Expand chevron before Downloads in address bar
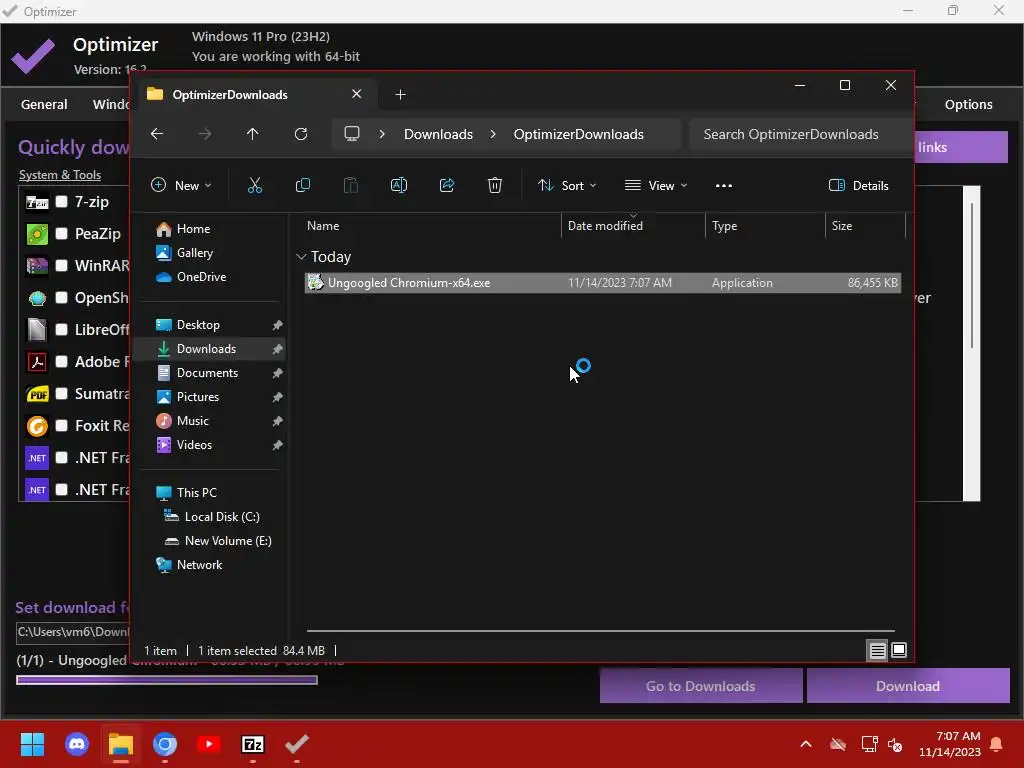The image size is (1024, 768). click(x=382, y=134)
